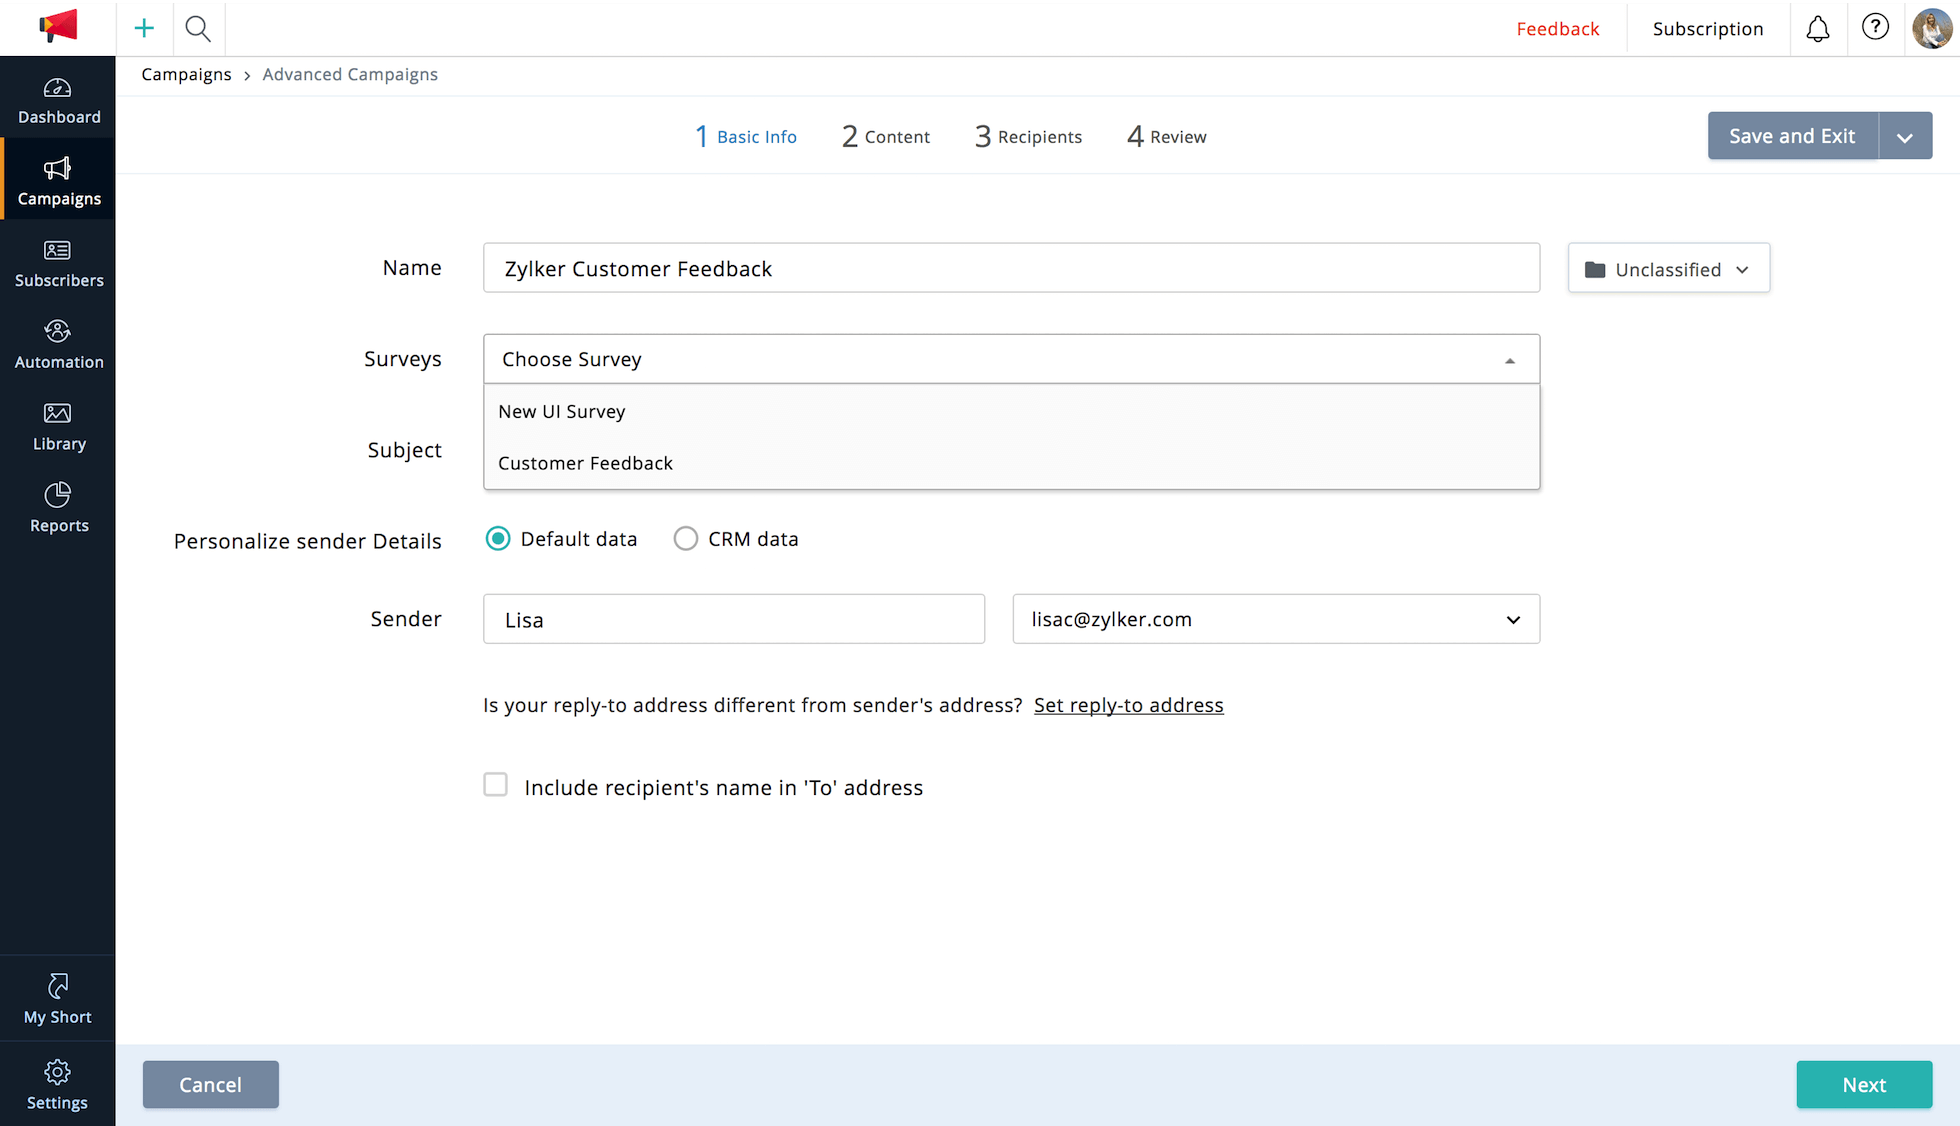1960x1126 pixels.
Task: Go to Dashboard in sidebar
Action: point(58,101)
